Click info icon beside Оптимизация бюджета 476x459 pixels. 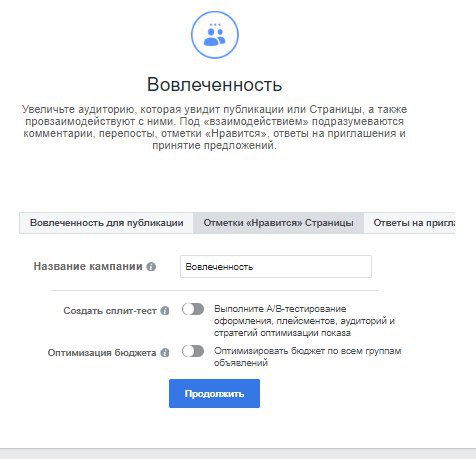(165, 353)
